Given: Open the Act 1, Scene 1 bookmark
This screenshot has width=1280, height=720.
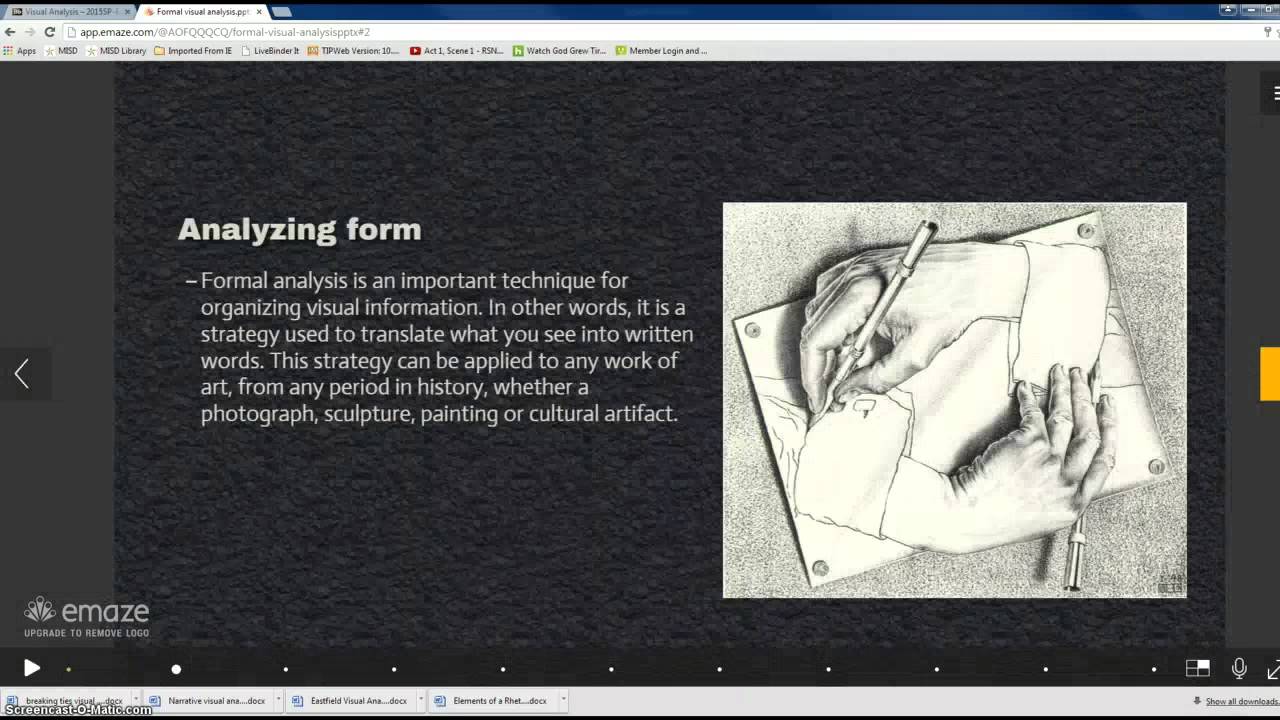Looking at the screenshot, I should point(457,51).
